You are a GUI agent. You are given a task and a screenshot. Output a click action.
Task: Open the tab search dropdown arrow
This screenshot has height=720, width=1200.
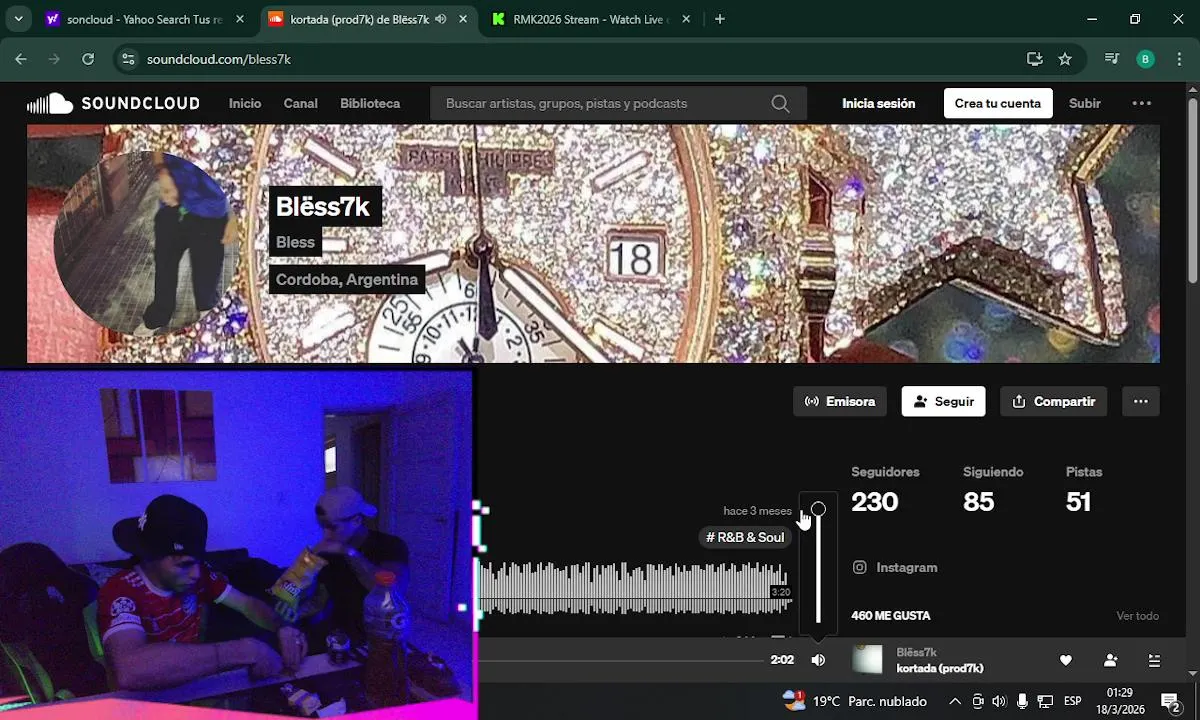(x=18, y=19)
